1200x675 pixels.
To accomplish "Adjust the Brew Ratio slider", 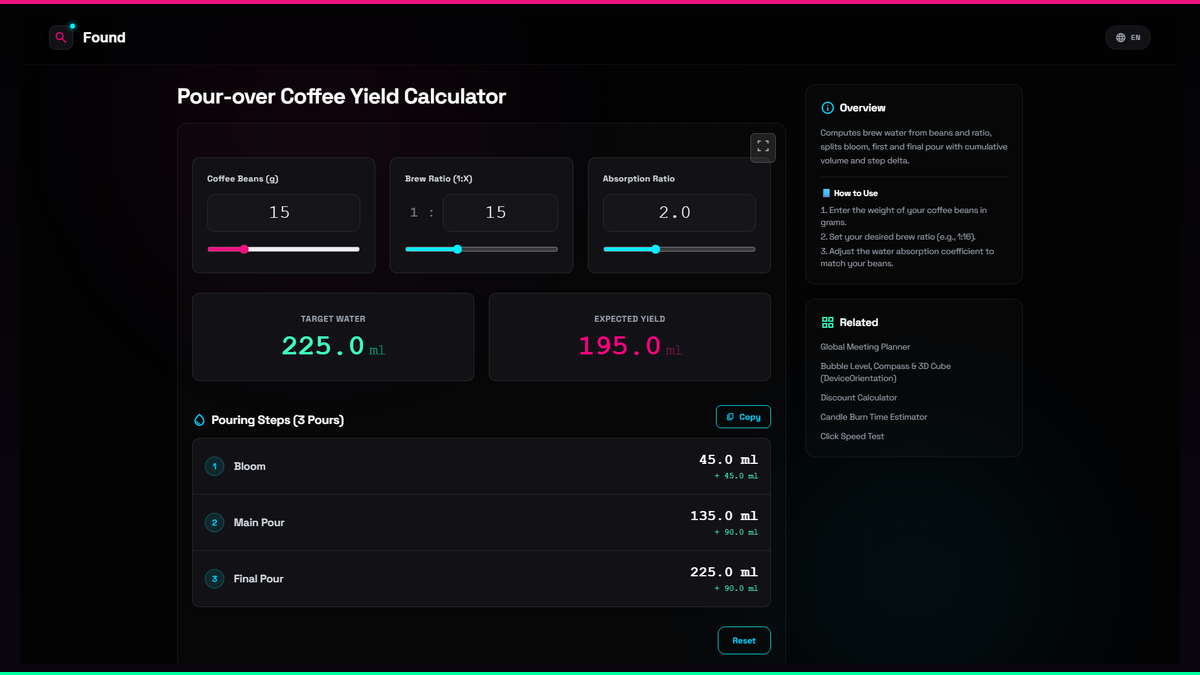I will pyautogui.click(x=481, y=249).
